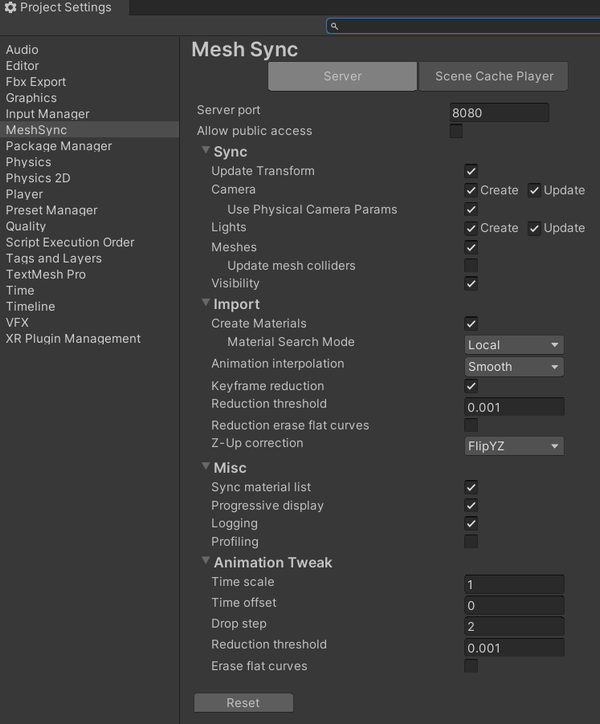The image size is (600, 724).
Task: Collapse the Animation Tweak section
Action: [206, 563]
